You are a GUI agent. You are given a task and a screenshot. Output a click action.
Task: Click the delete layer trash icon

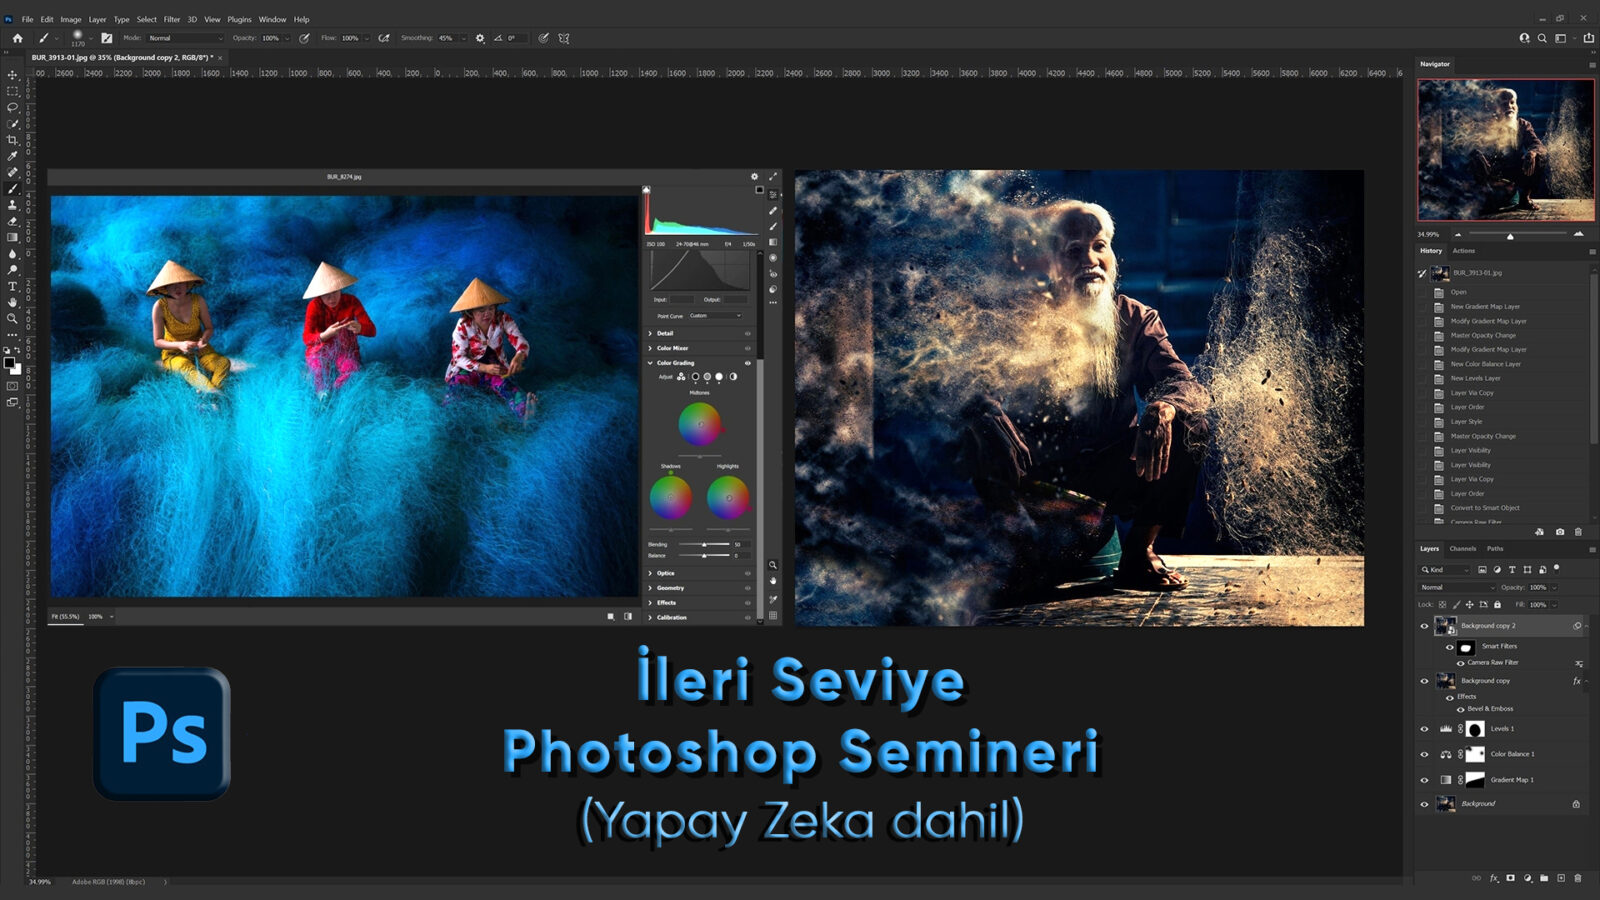tap(1578, 878)
